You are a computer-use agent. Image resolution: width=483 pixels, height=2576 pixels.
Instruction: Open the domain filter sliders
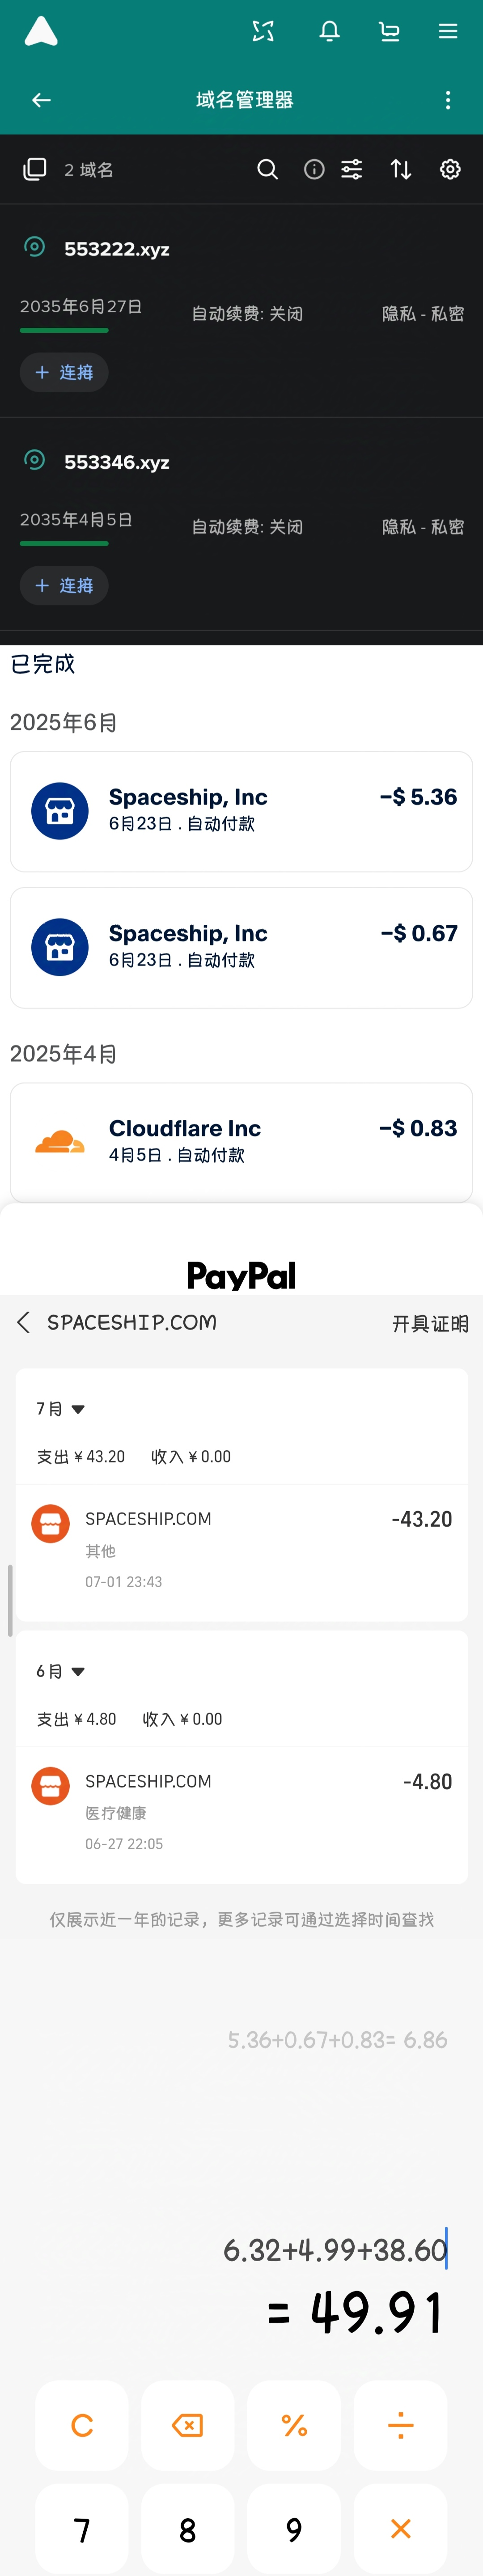pyautogui.click(x=352, y=170)
